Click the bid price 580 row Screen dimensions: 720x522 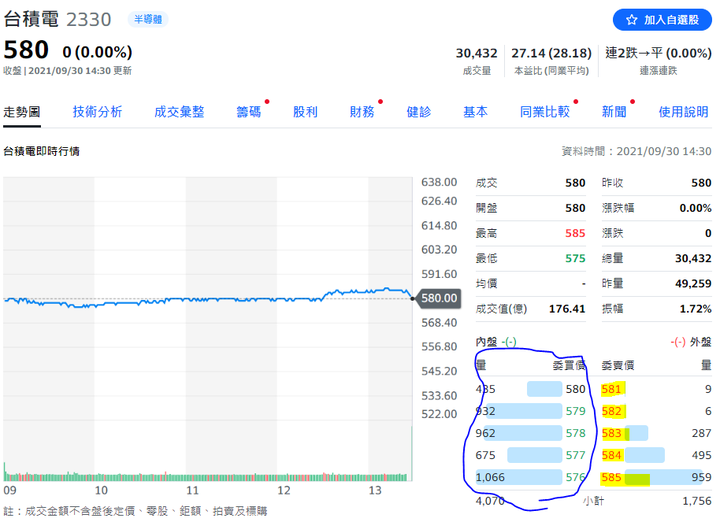[x=530, y=389]
